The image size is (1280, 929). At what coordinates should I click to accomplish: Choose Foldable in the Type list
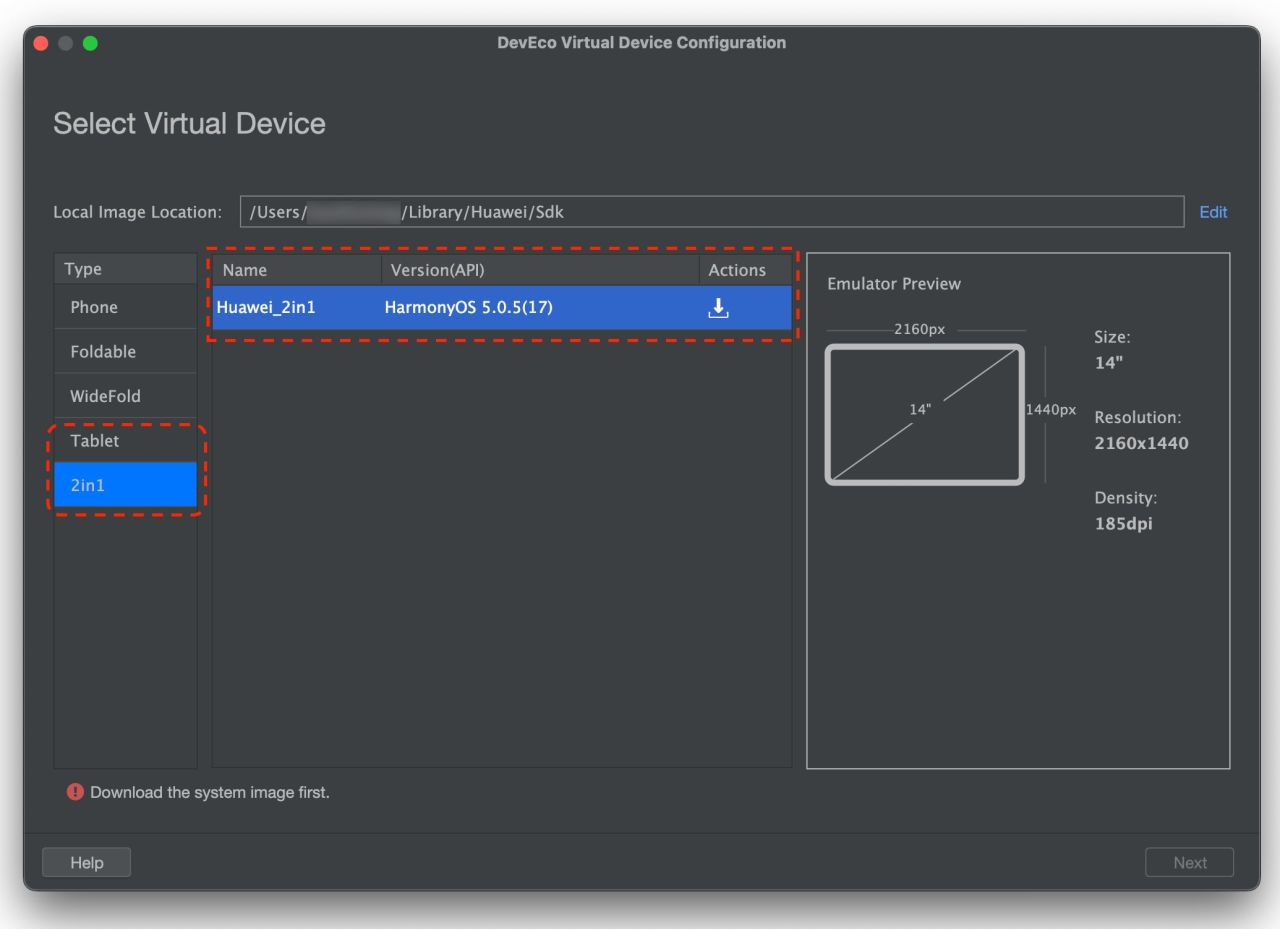coord(103,352)
